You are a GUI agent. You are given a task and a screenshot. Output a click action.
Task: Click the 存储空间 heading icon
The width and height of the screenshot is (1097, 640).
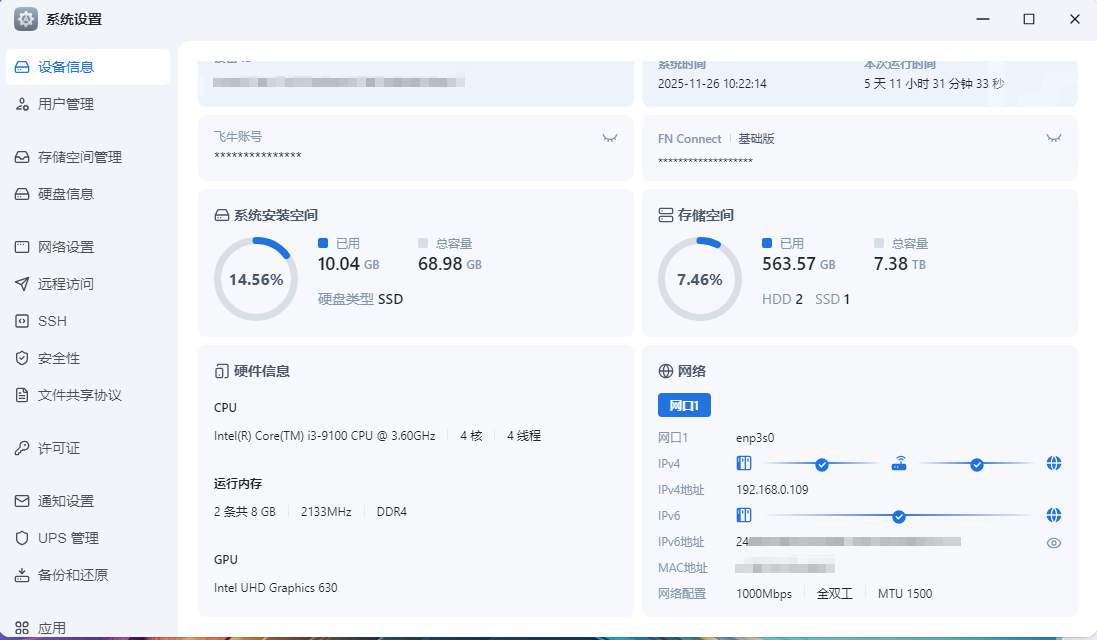665,215
